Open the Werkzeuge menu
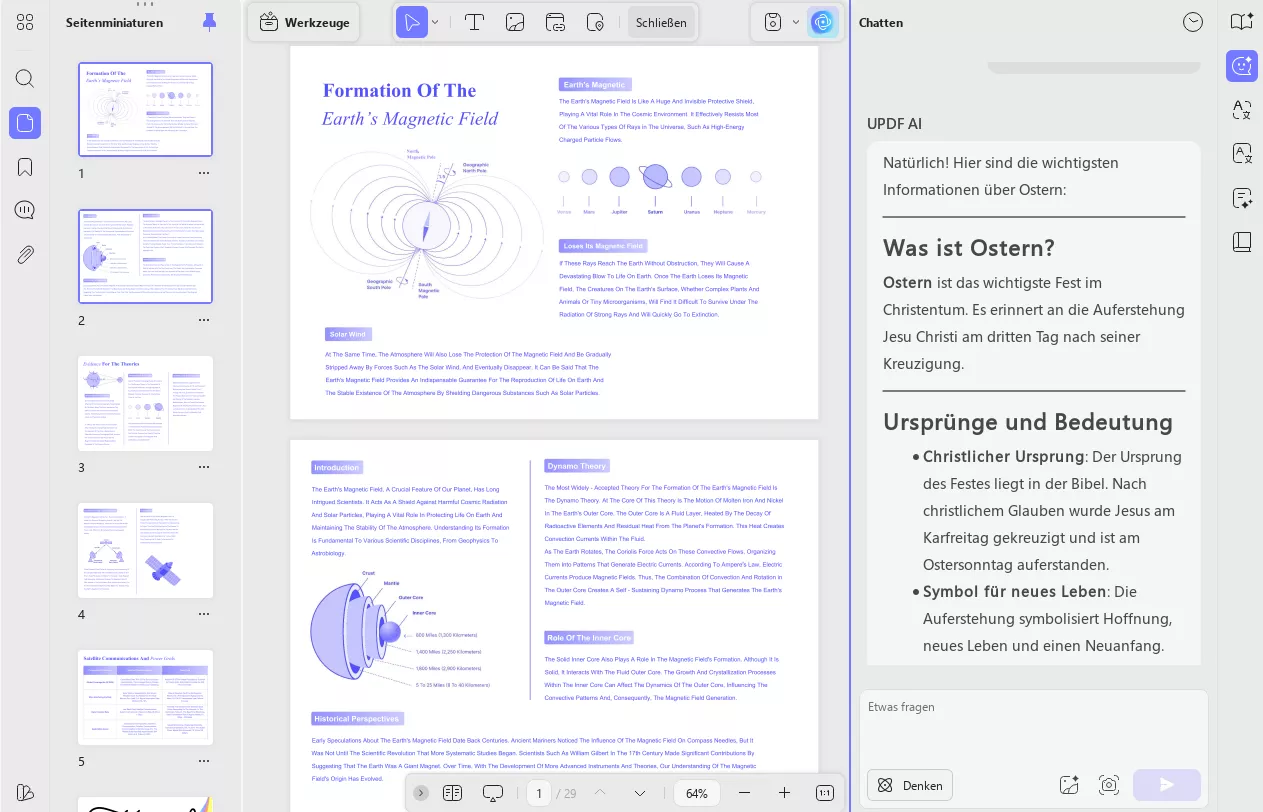Screen dimensions: 1263x812 (x=304, y=22)
